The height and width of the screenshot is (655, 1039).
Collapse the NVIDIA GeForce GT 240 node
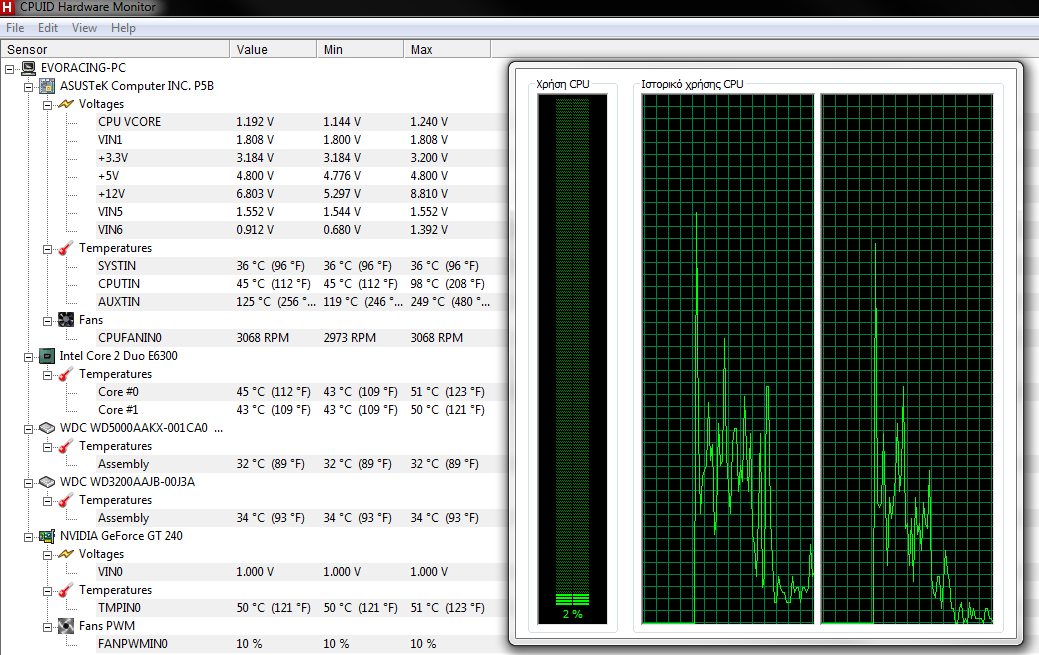(x=28, y=537)
